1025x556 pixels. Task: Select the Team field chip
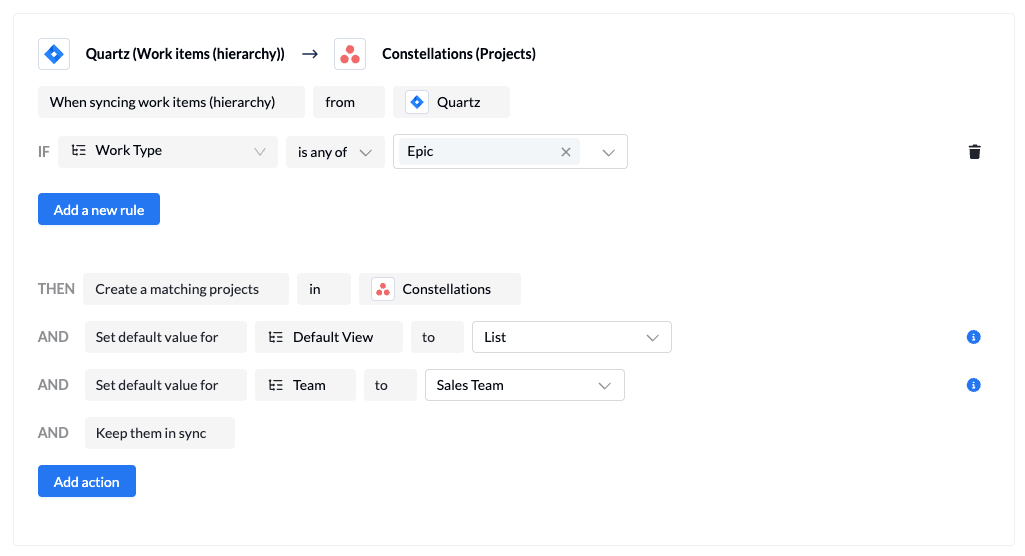305,385
